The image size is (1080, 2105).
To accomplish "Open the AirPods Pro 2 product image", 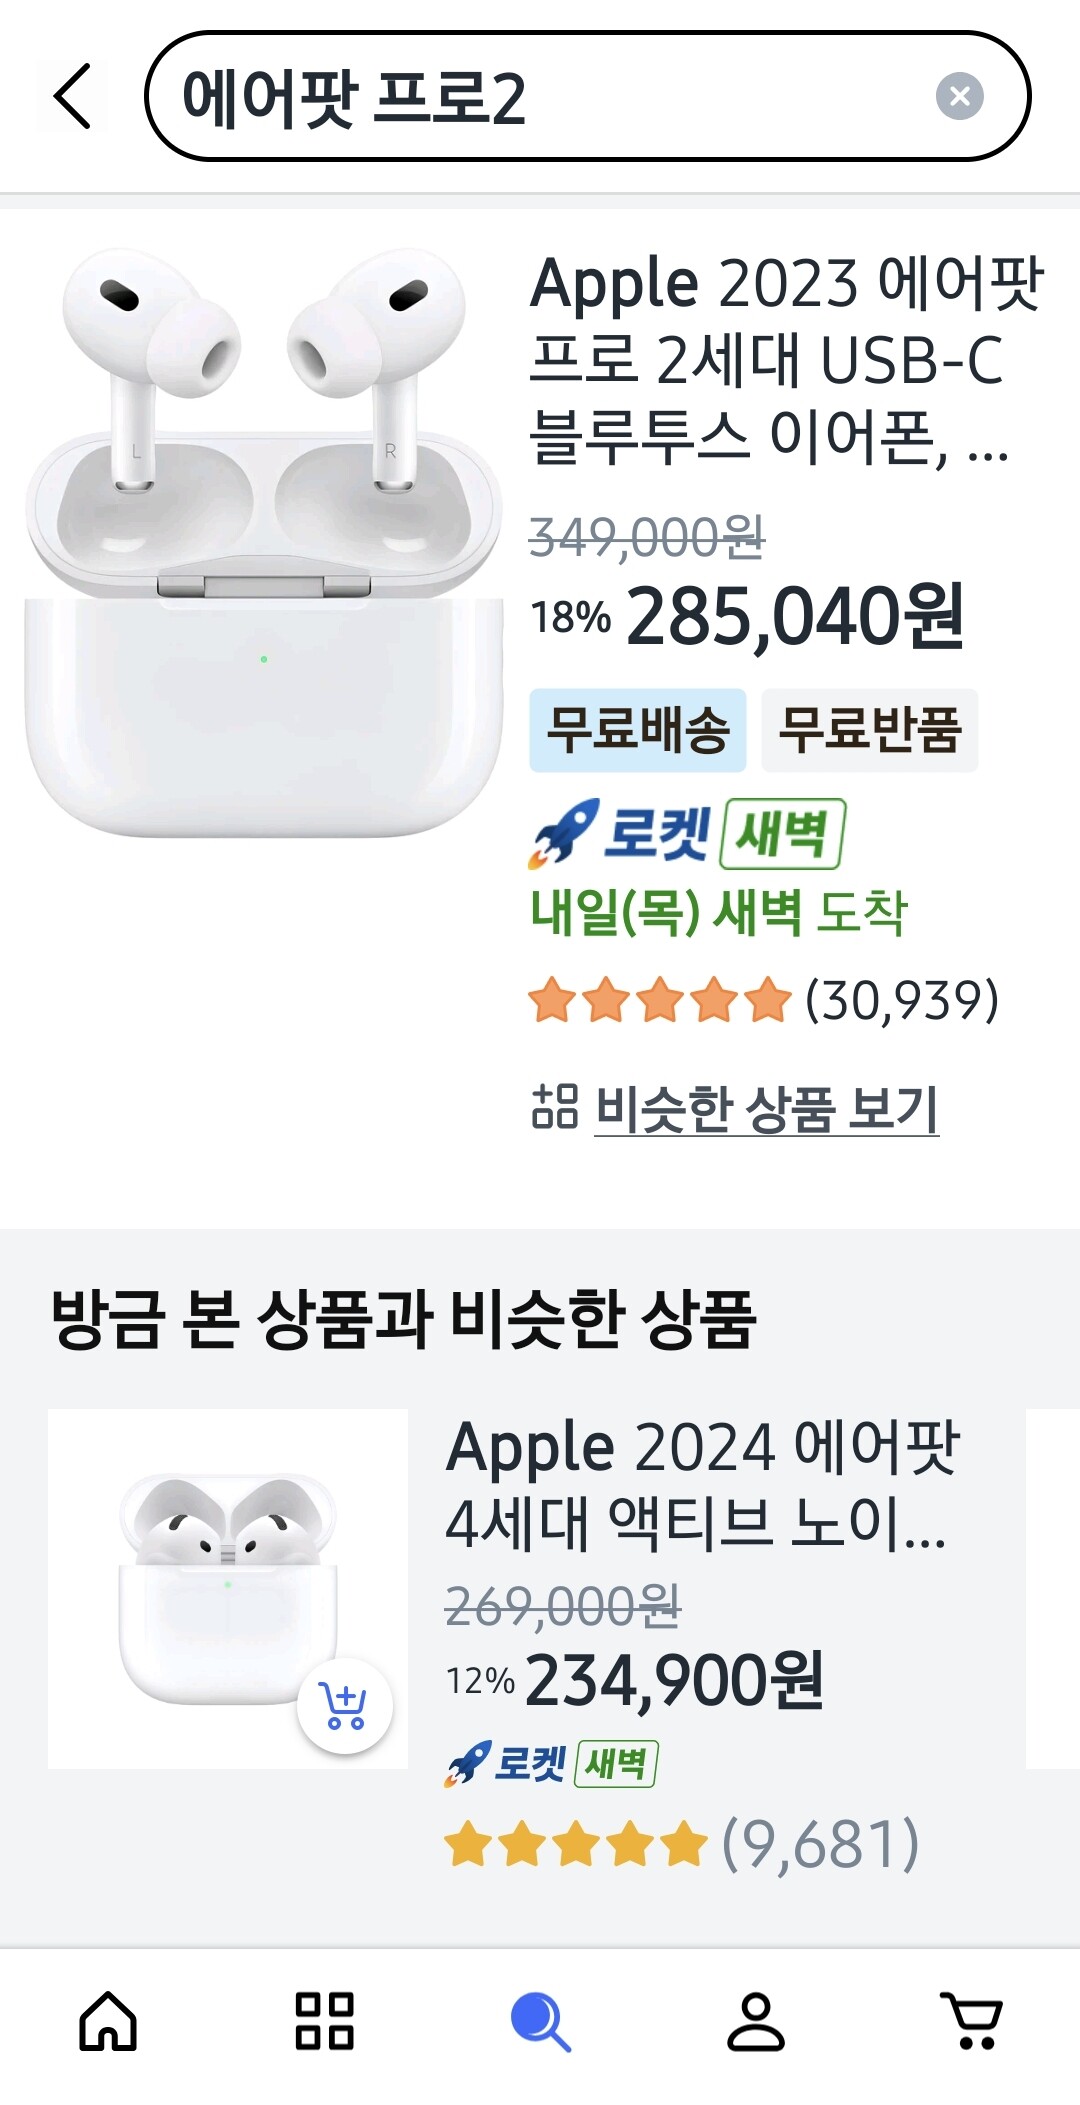I will [x=264, y=541].
